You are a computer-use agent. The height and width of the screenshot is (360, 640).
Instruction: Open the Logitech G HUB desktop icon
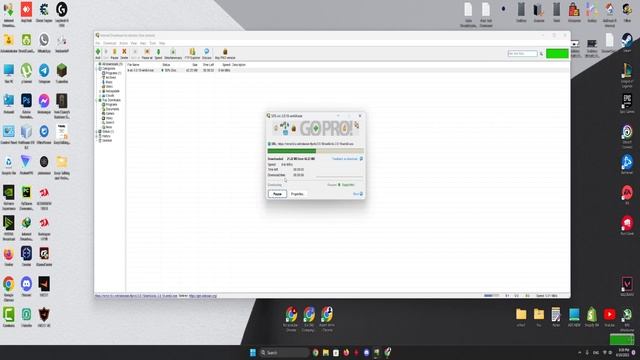point(62,13)
